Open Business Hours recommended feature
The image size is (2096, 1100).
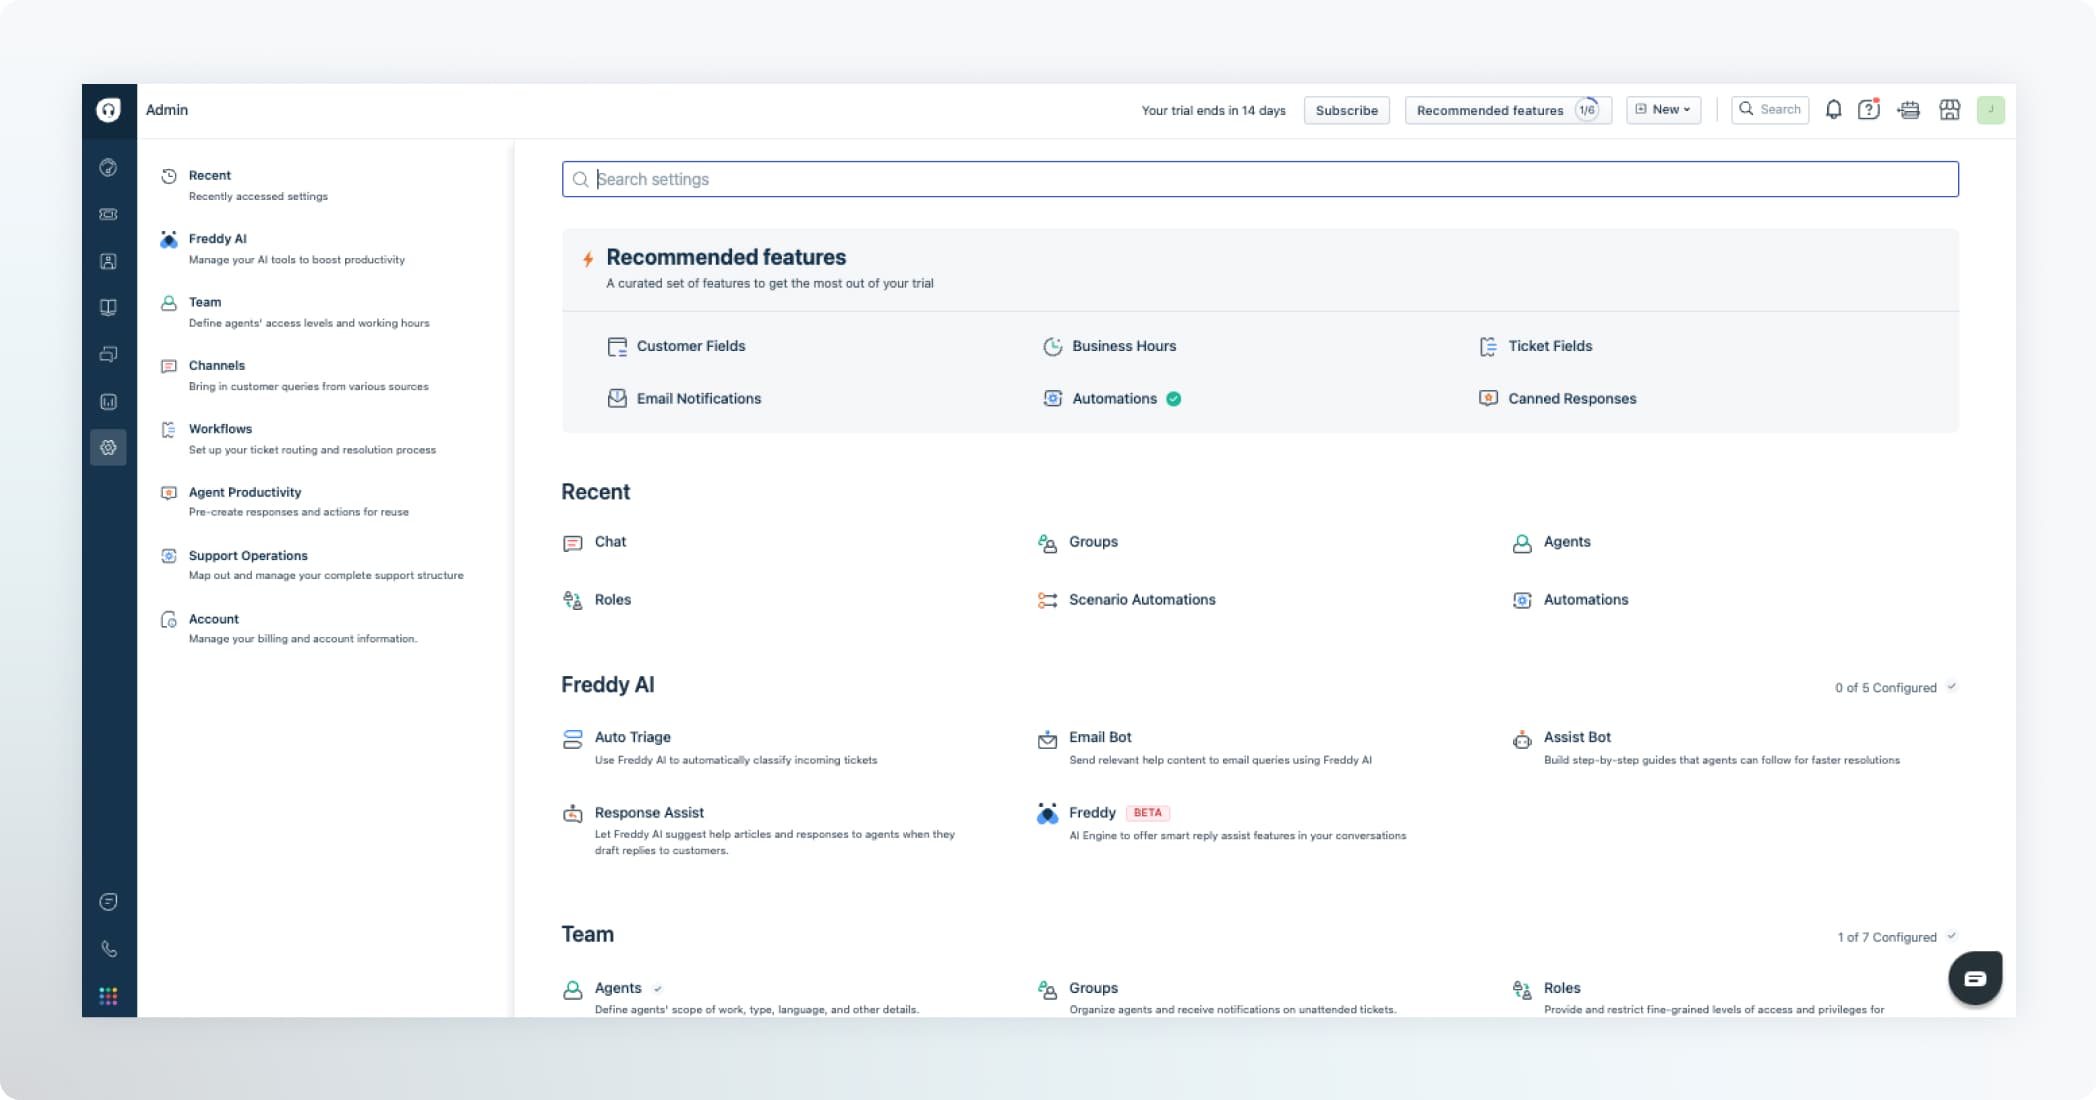click(1110, 346)
